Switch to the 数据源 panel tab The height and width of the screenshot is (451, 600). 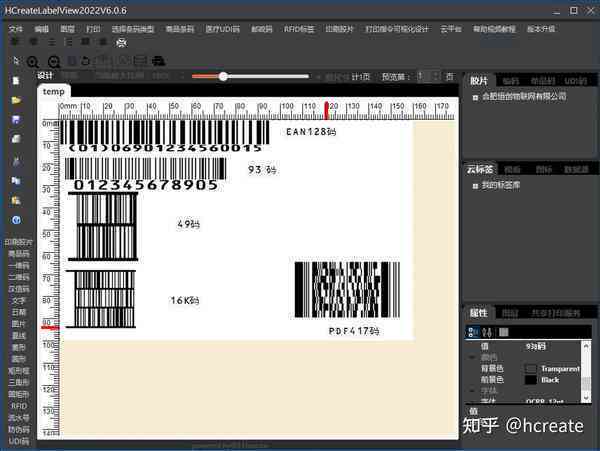576,169
